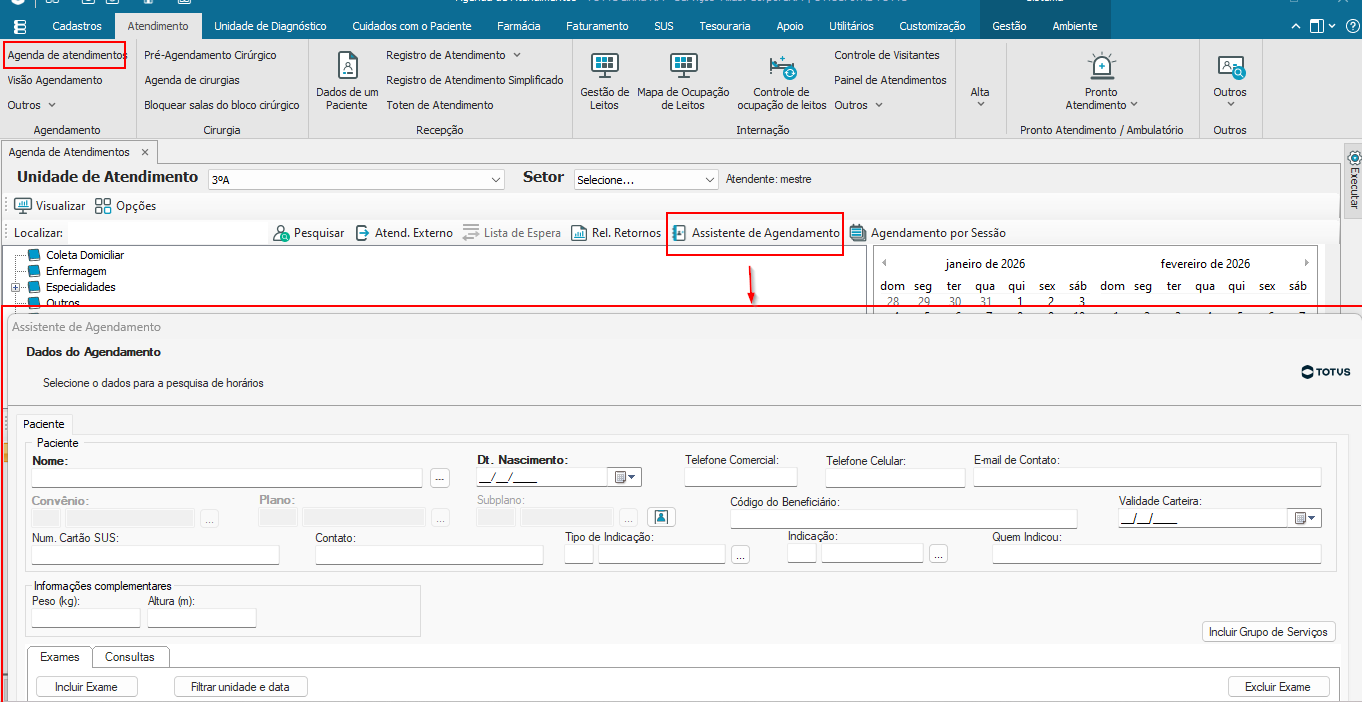Viewport: 1362px width, 702px height.
Task: Go to the next month in the calendar
Action: click(x=1306, y=263)
